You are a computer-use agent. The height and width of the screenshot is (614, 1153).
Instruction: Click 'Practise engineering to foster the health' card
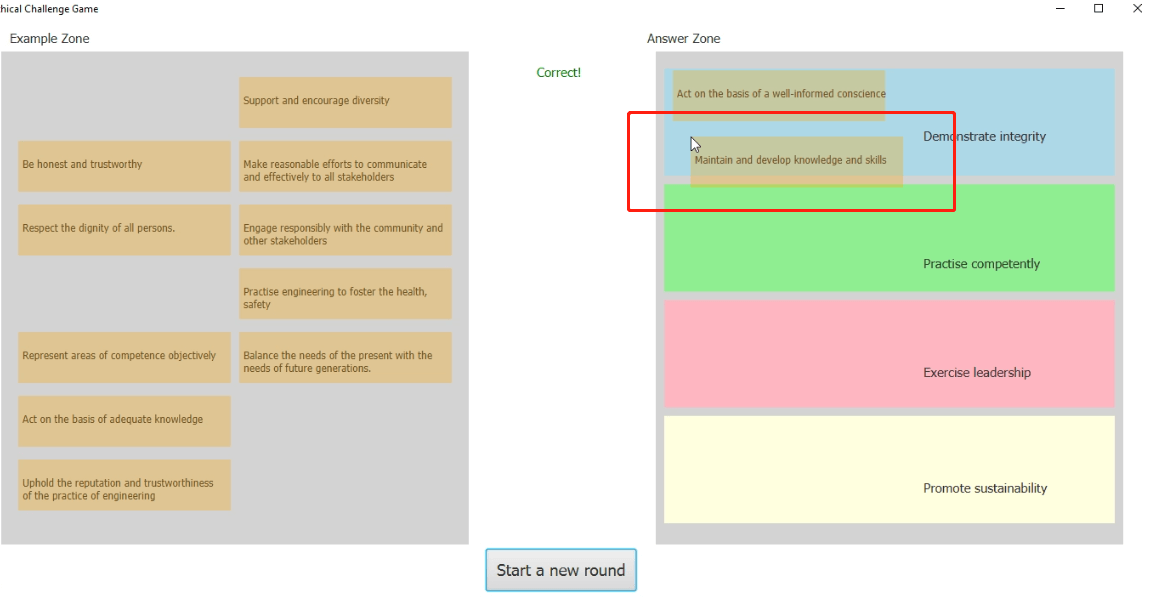coord(345,294)
